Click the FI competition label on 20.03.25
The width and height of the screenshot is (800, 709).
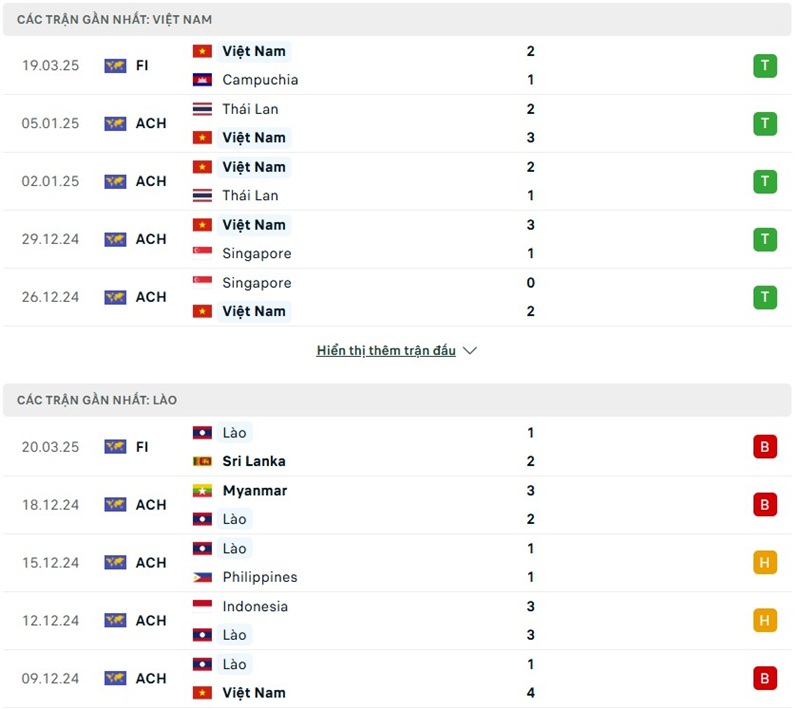click(142, 447)
